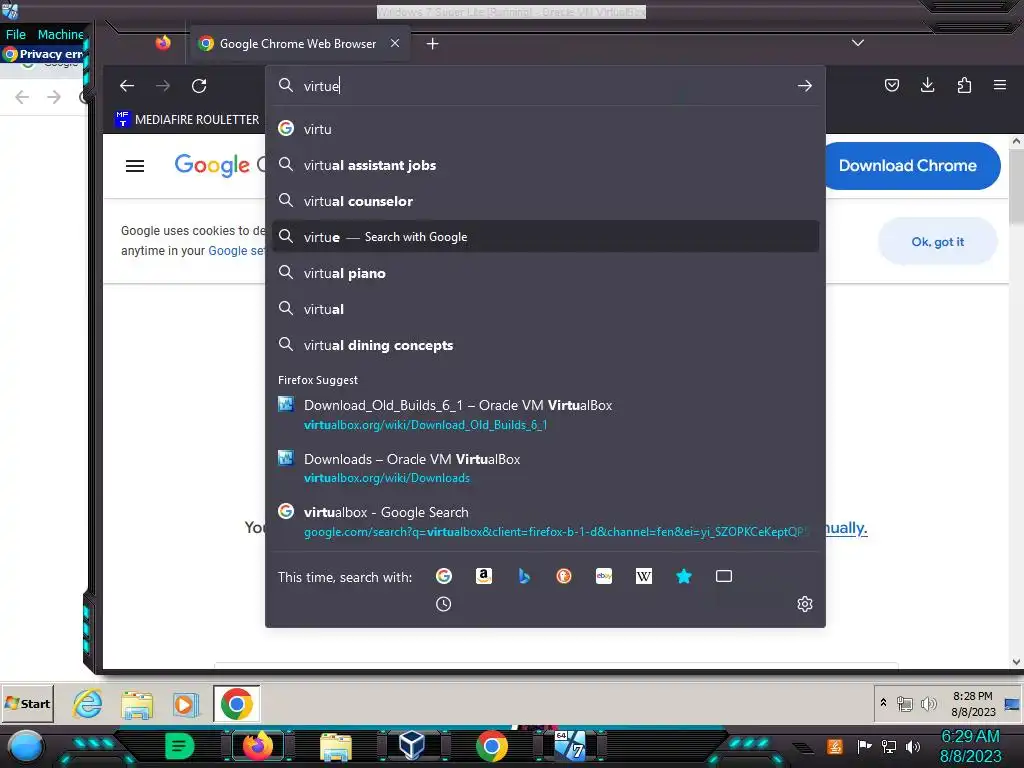
Task: Click into the address bar text 'virtue'
Action: pyautogui.click(x=321, y=86)
